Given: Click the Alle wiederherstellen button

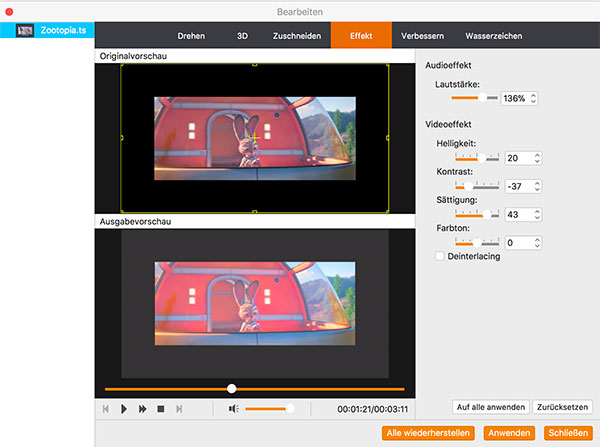Looking at the screenshot, I should point(428,433).
